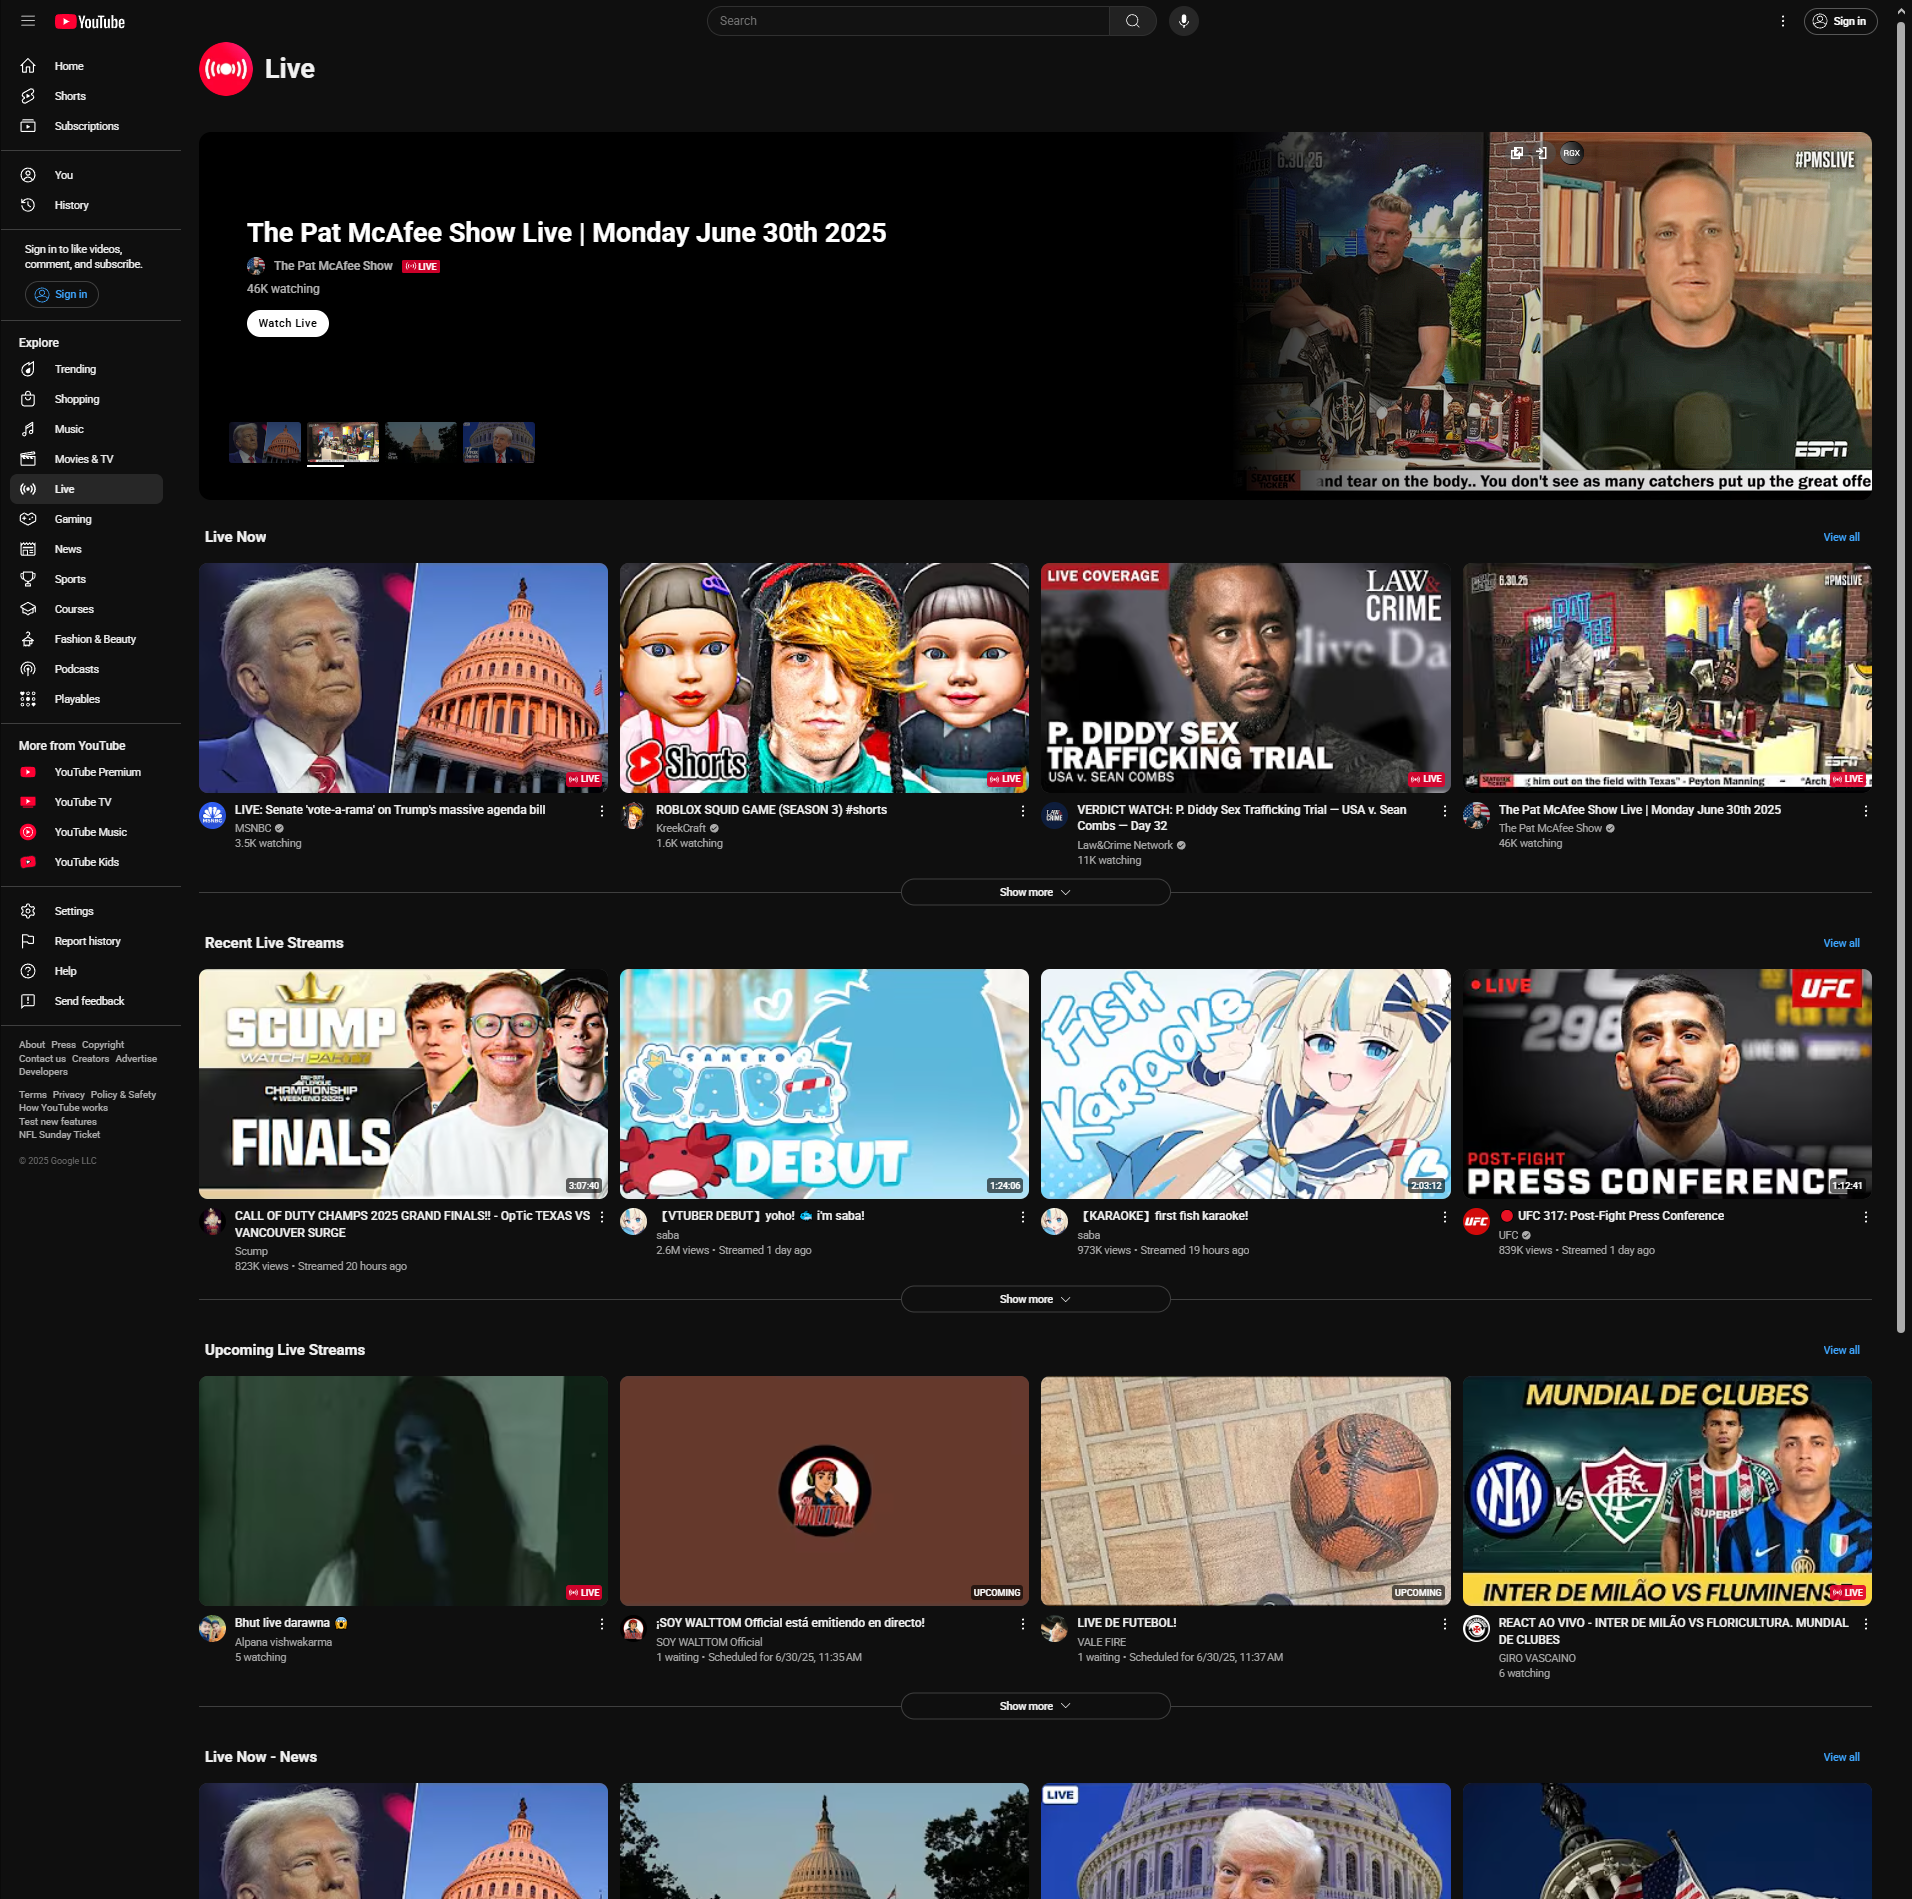Expand Show more under Upcoming Live Streams
This screenshot has height=1899, width=1912.
pyautogui.click(x=1035, y=1706)
